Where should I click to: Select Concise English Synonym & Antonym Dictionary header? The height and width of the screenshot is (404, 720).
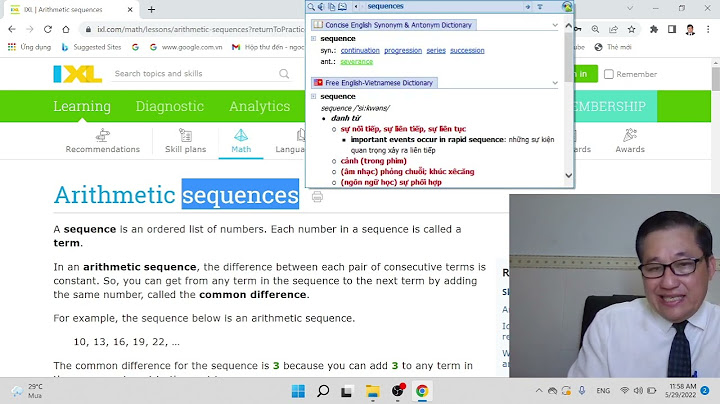(x=394, y=25)
